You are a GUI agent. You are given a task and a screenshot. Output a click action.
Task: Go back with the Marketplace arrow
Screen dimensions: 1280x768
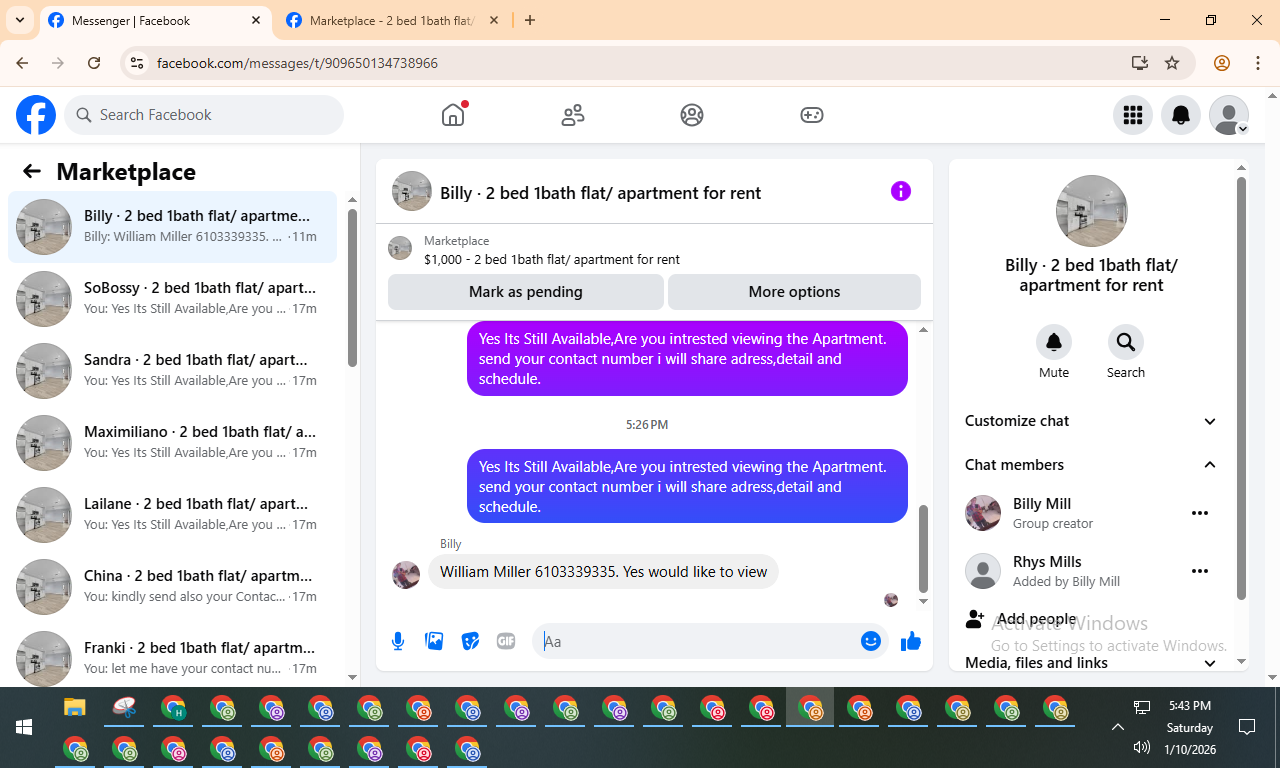tap(32, 171)
